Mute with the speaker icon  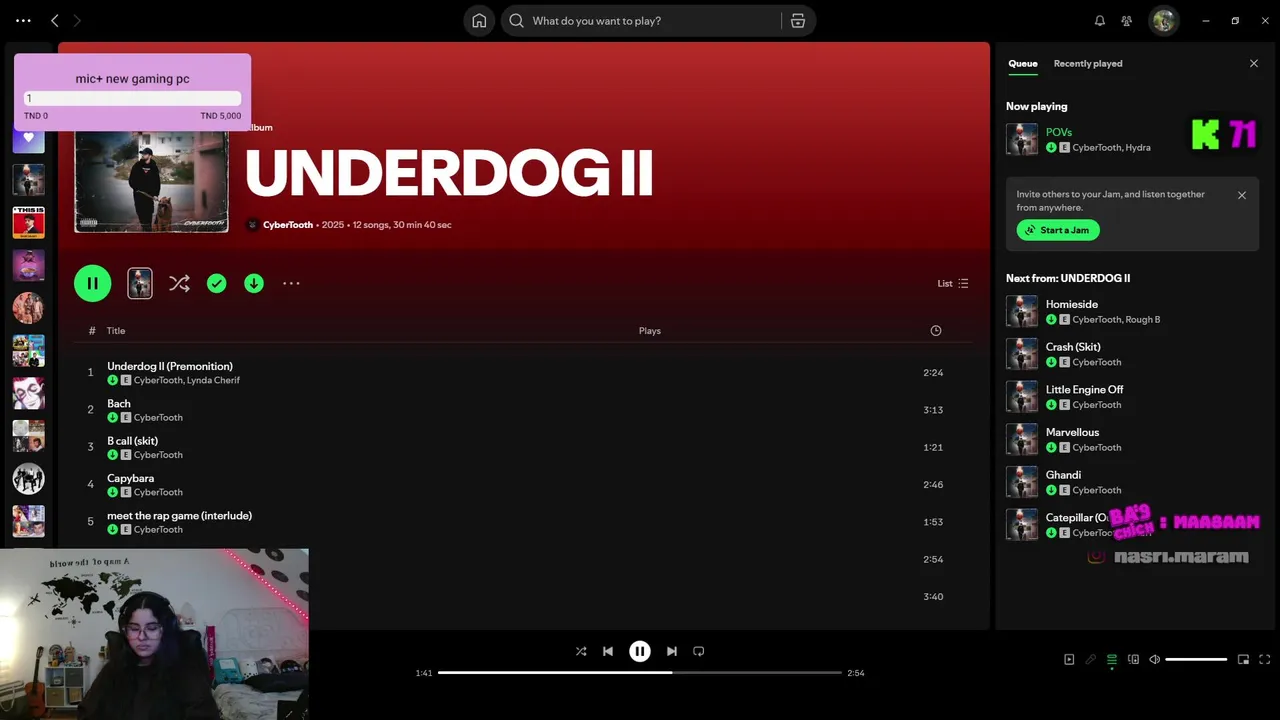[1155, 660]
